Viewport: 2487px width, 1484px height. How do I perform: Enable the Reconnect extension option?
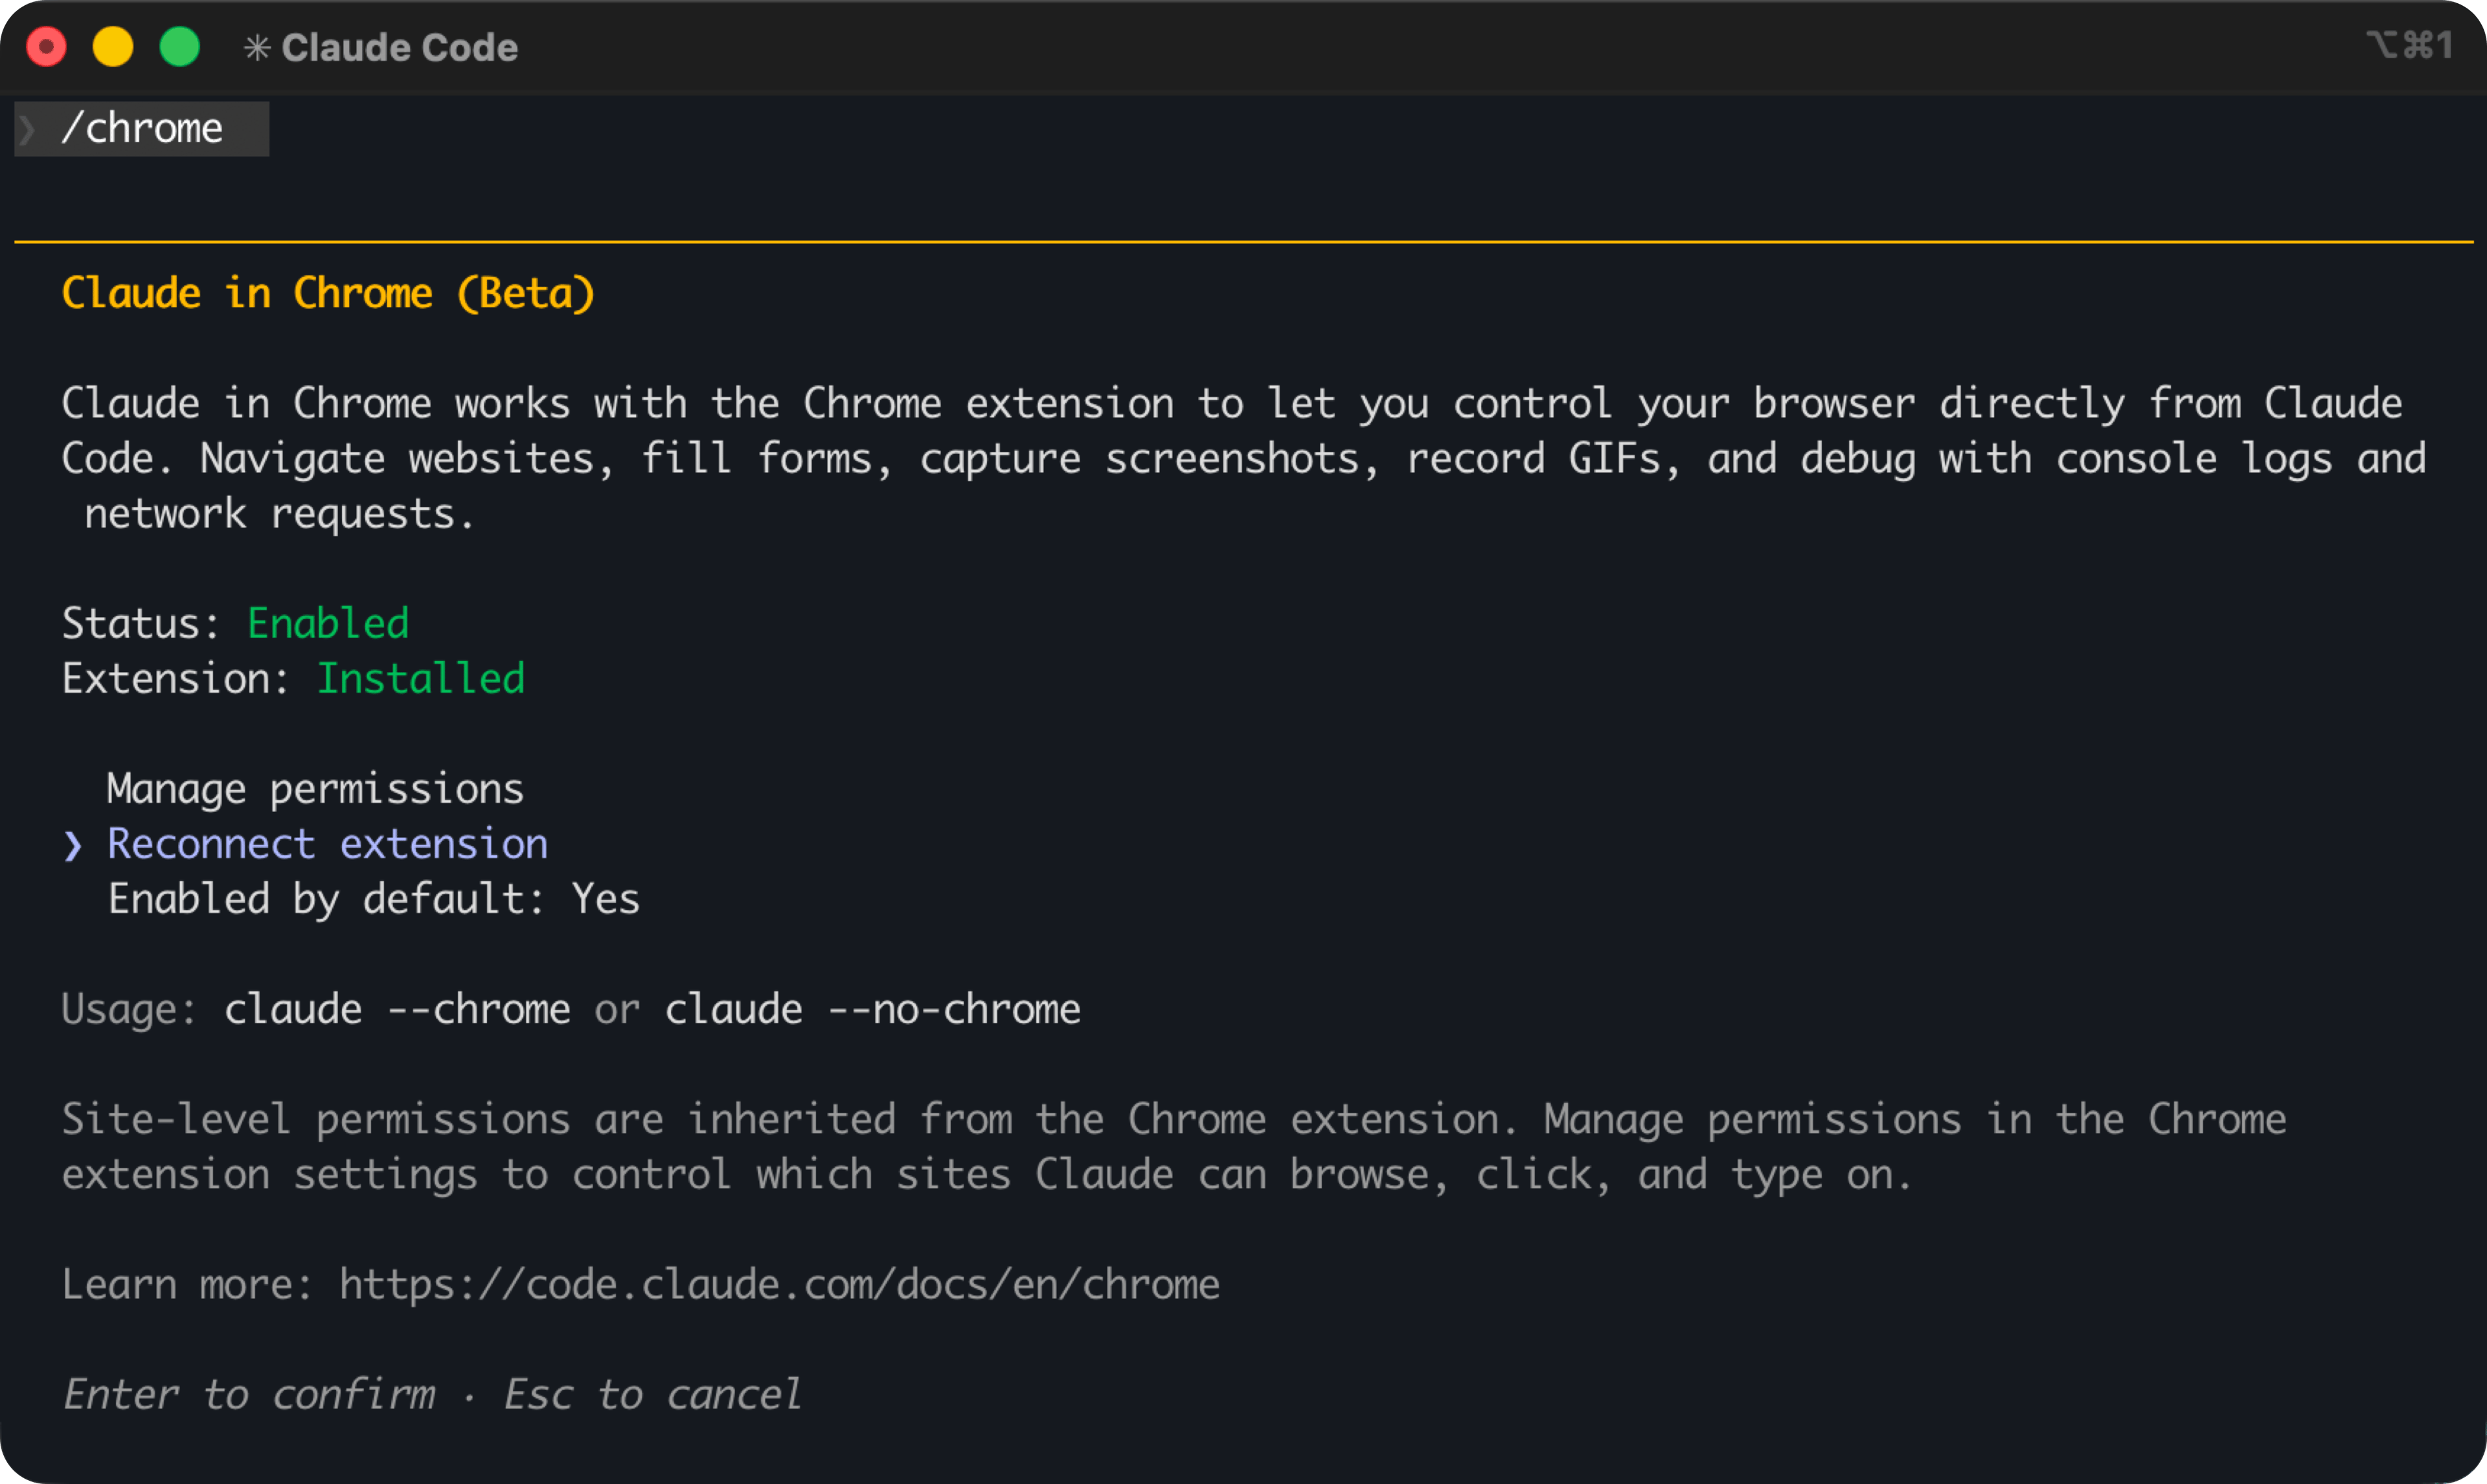coord(327,843)
